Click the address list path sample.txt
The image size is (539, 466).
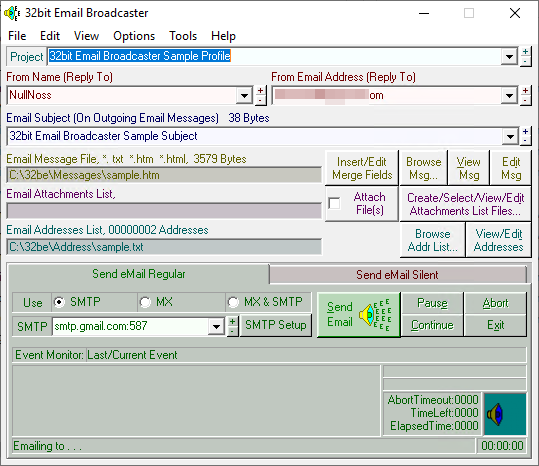(x=164, y=247)
